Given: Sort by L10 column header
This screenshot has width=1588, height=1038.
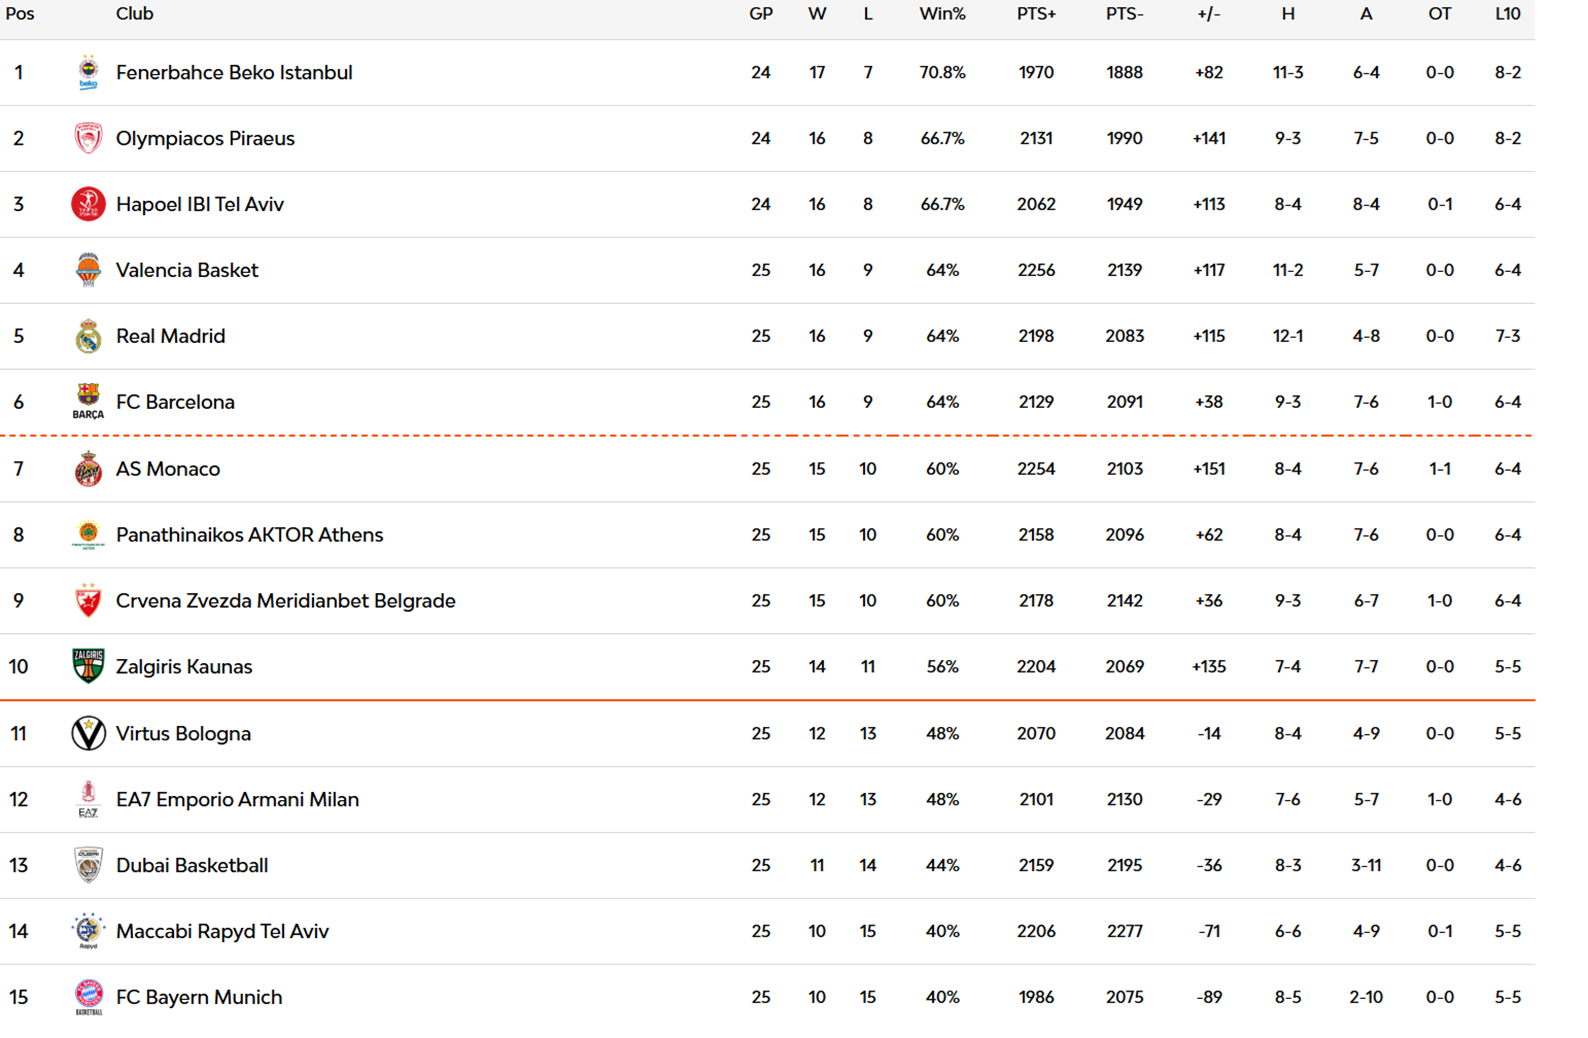Looking at the screenshot, I should 1507,14.
